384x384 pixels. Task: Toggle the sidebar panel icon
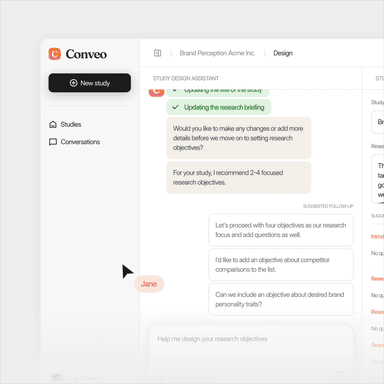157,53
